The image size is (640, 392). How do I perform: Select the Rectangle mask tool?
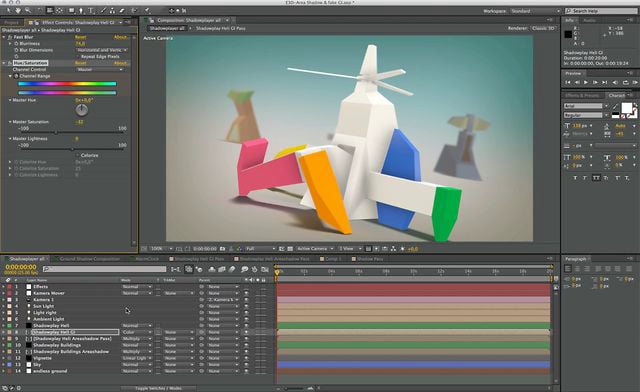71,10
